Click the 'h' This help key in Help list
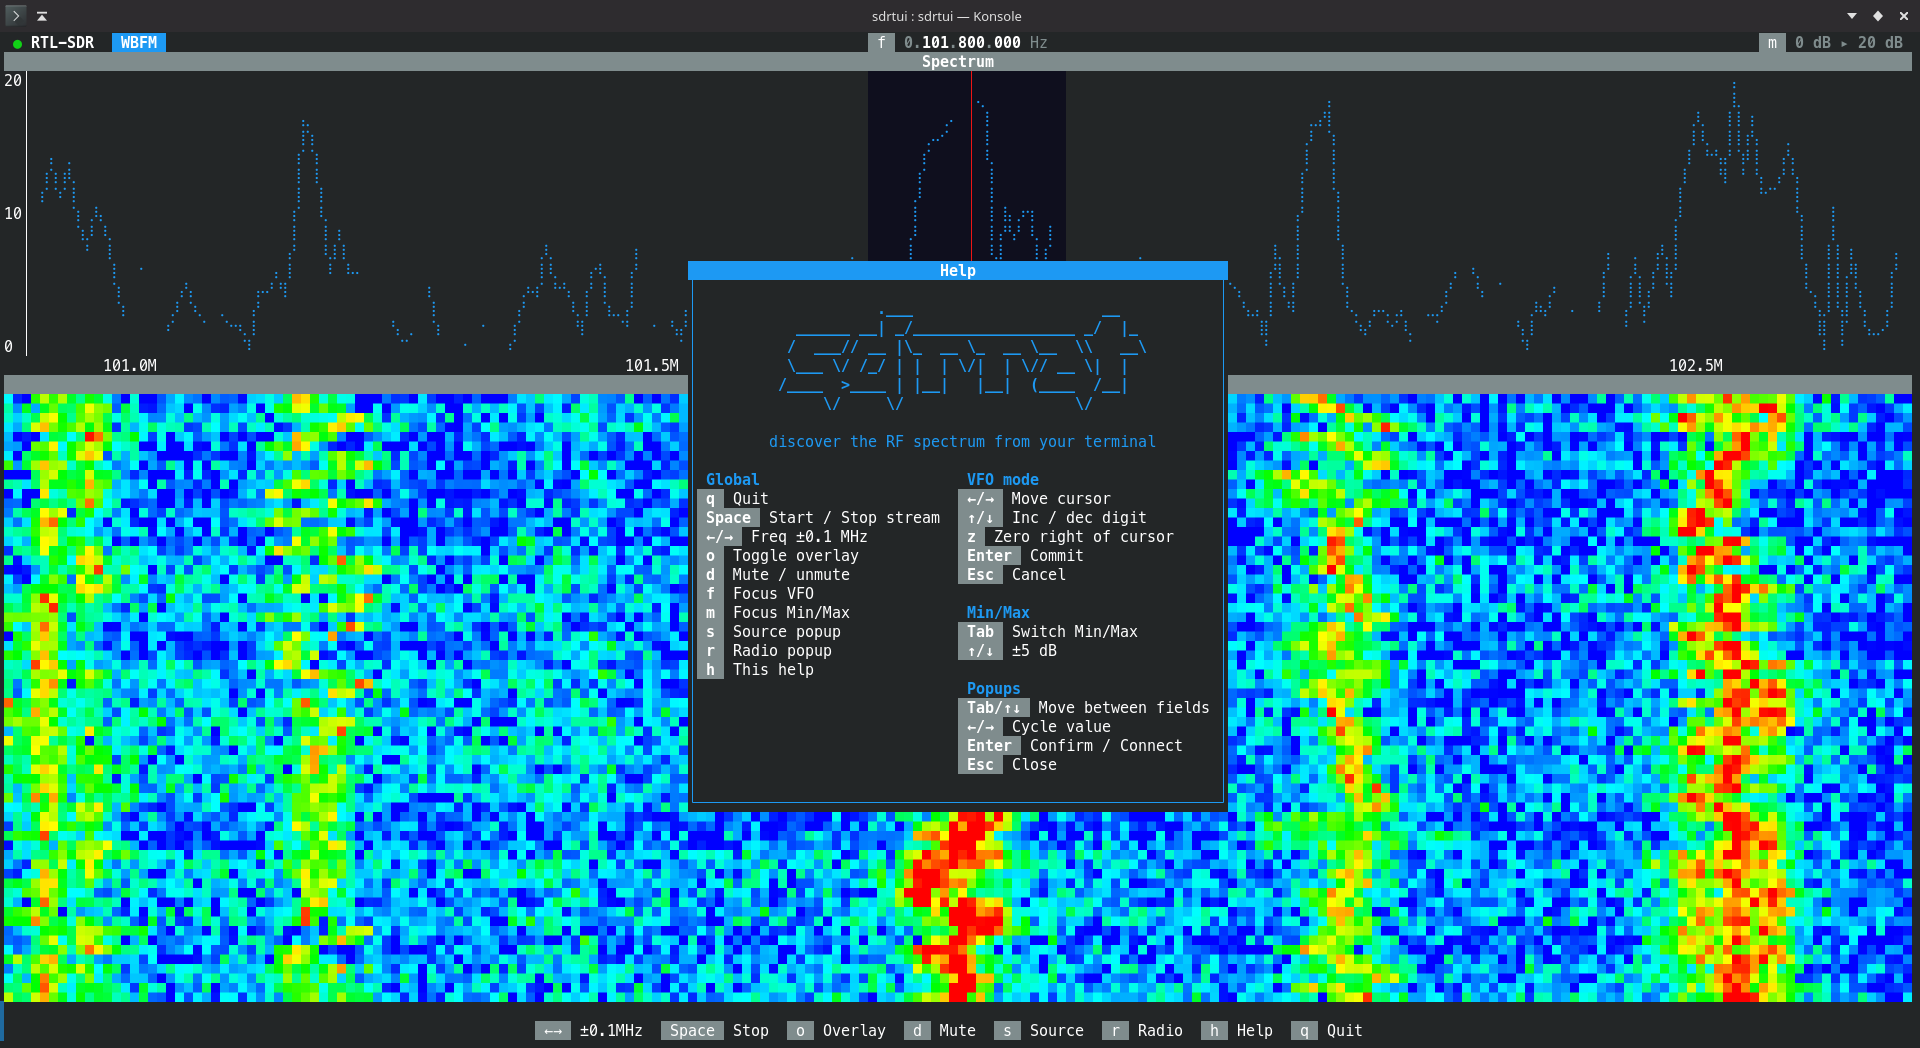The width and height of the screenshot is (1920, 1048). (710, 669)
